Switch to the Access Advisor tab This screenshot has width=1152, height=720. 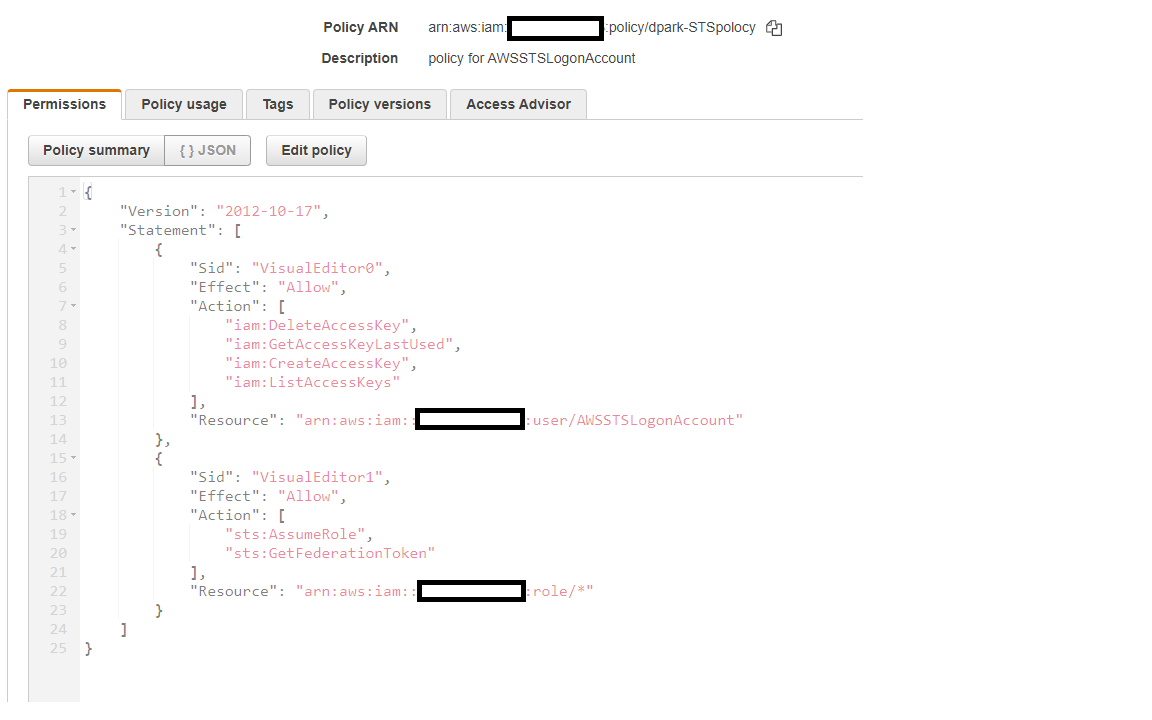518,104
